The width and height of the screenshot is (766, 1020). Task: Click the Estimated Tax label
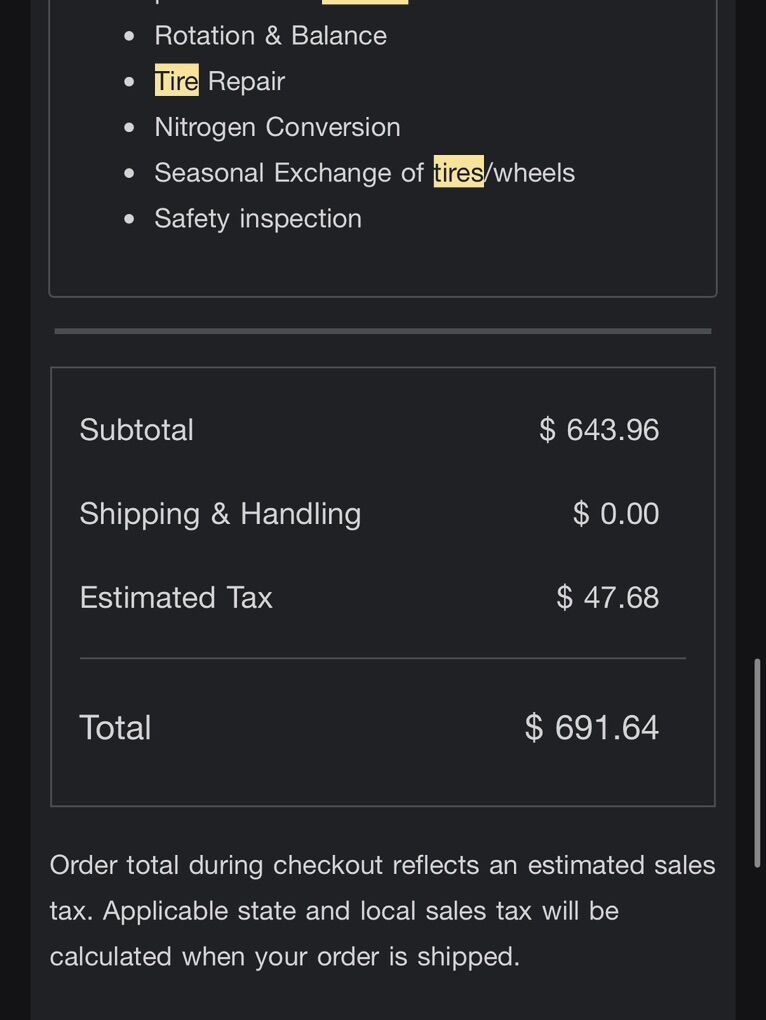click(x=176, y=598)
